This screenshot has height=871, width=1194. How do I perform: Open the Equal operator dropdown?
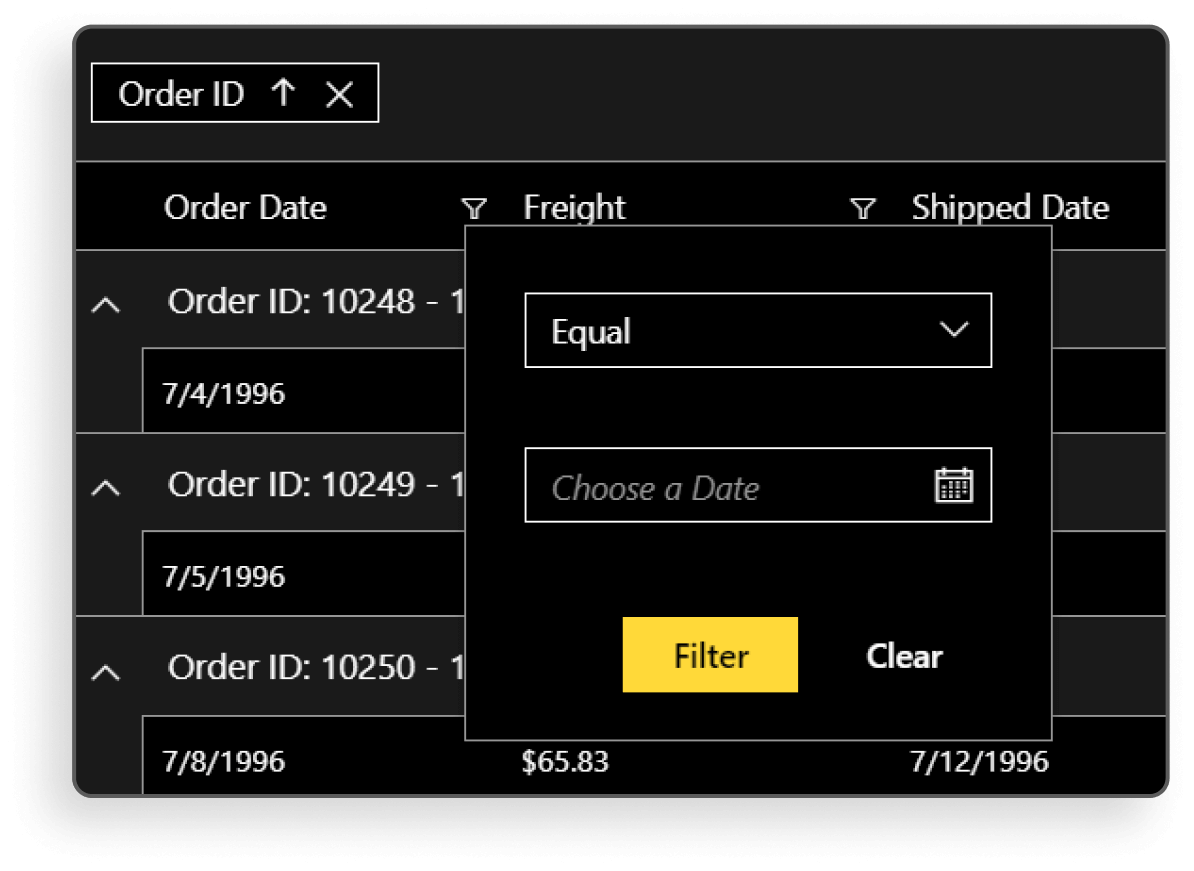(758, 331)
